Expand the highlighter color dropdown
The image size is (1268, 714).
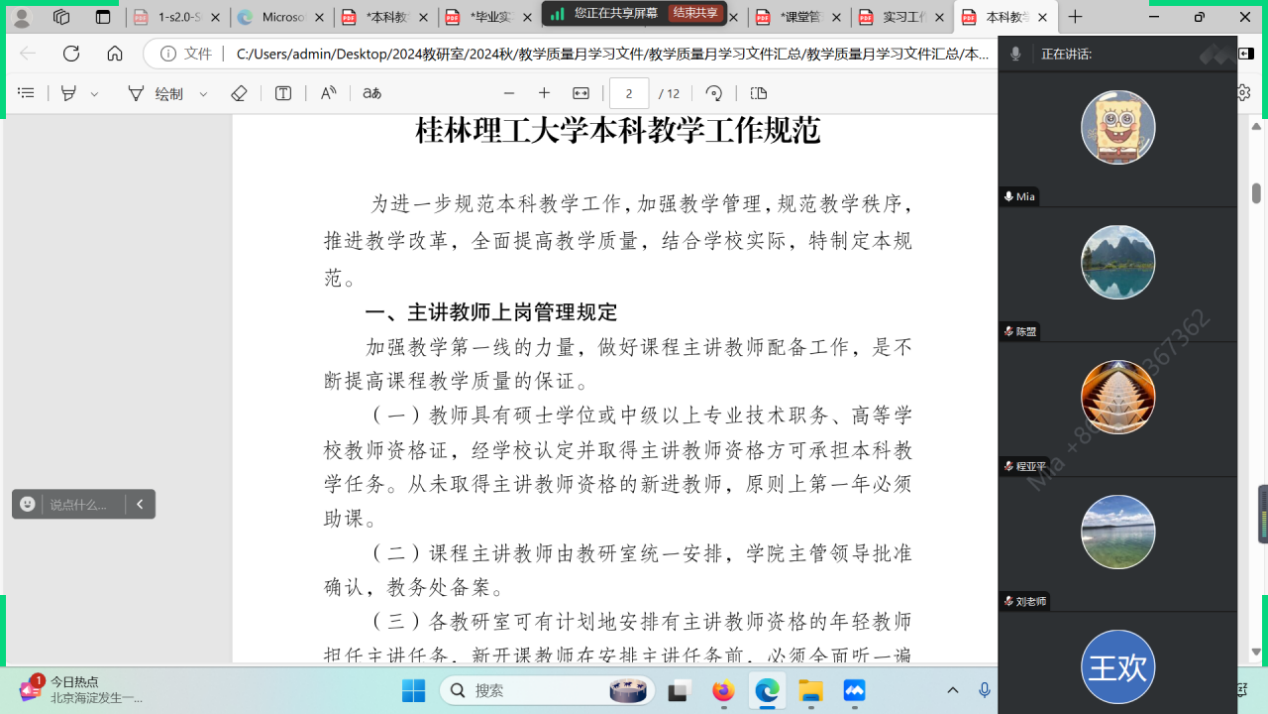tap(95, 94)
